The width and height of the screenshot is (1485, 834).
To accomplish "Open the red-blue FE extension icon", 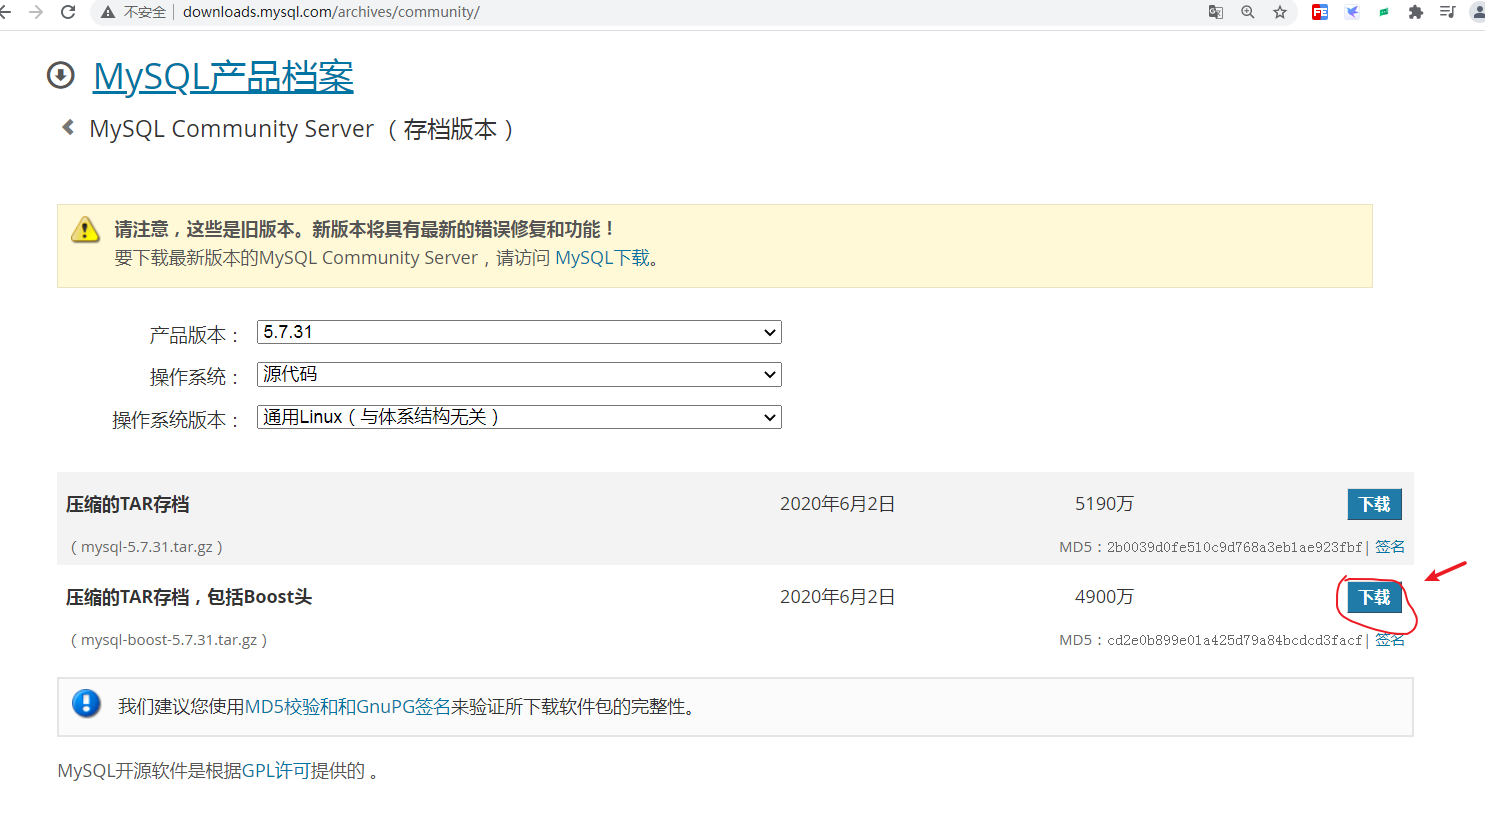I will tap(1320, 12).
